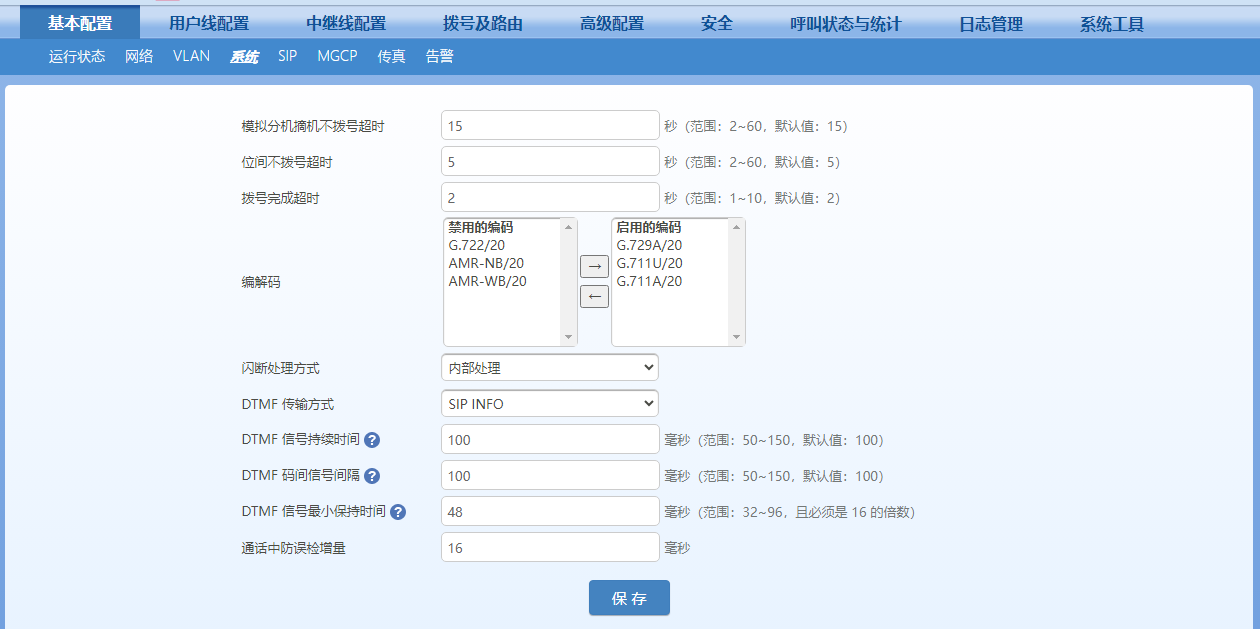This screenshot has height=629, width=1260.
Task: Open the 系统工具 tab
Action: [x=1110, y=21]
